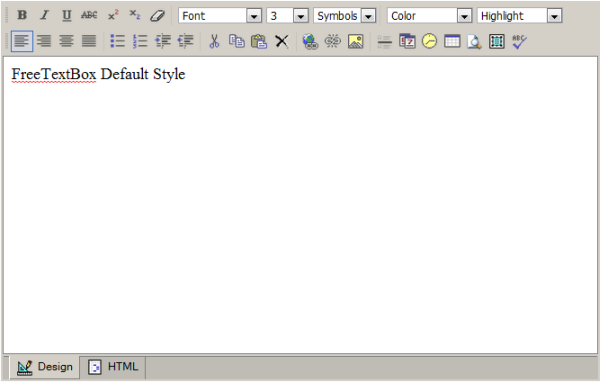Copy selection with copy icon
The image size is (600, 382).
236,41
